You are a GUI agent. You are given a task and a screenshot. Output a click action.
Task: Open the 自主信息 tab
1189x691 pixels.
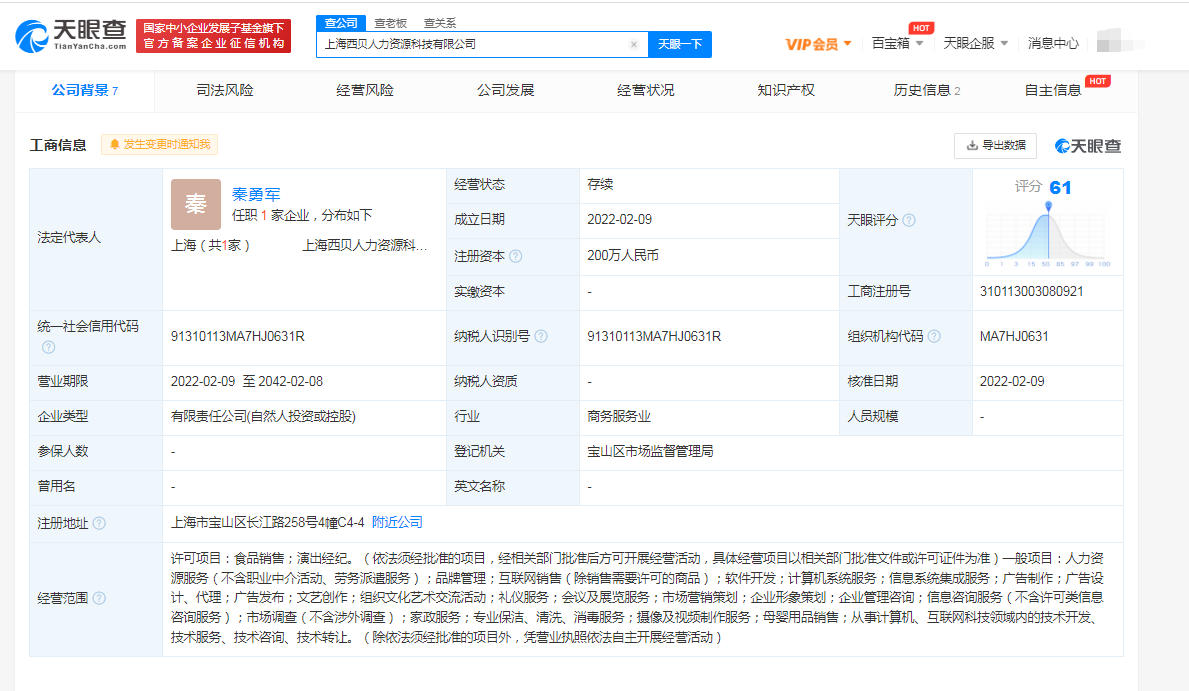click(x=1053, y=90)
